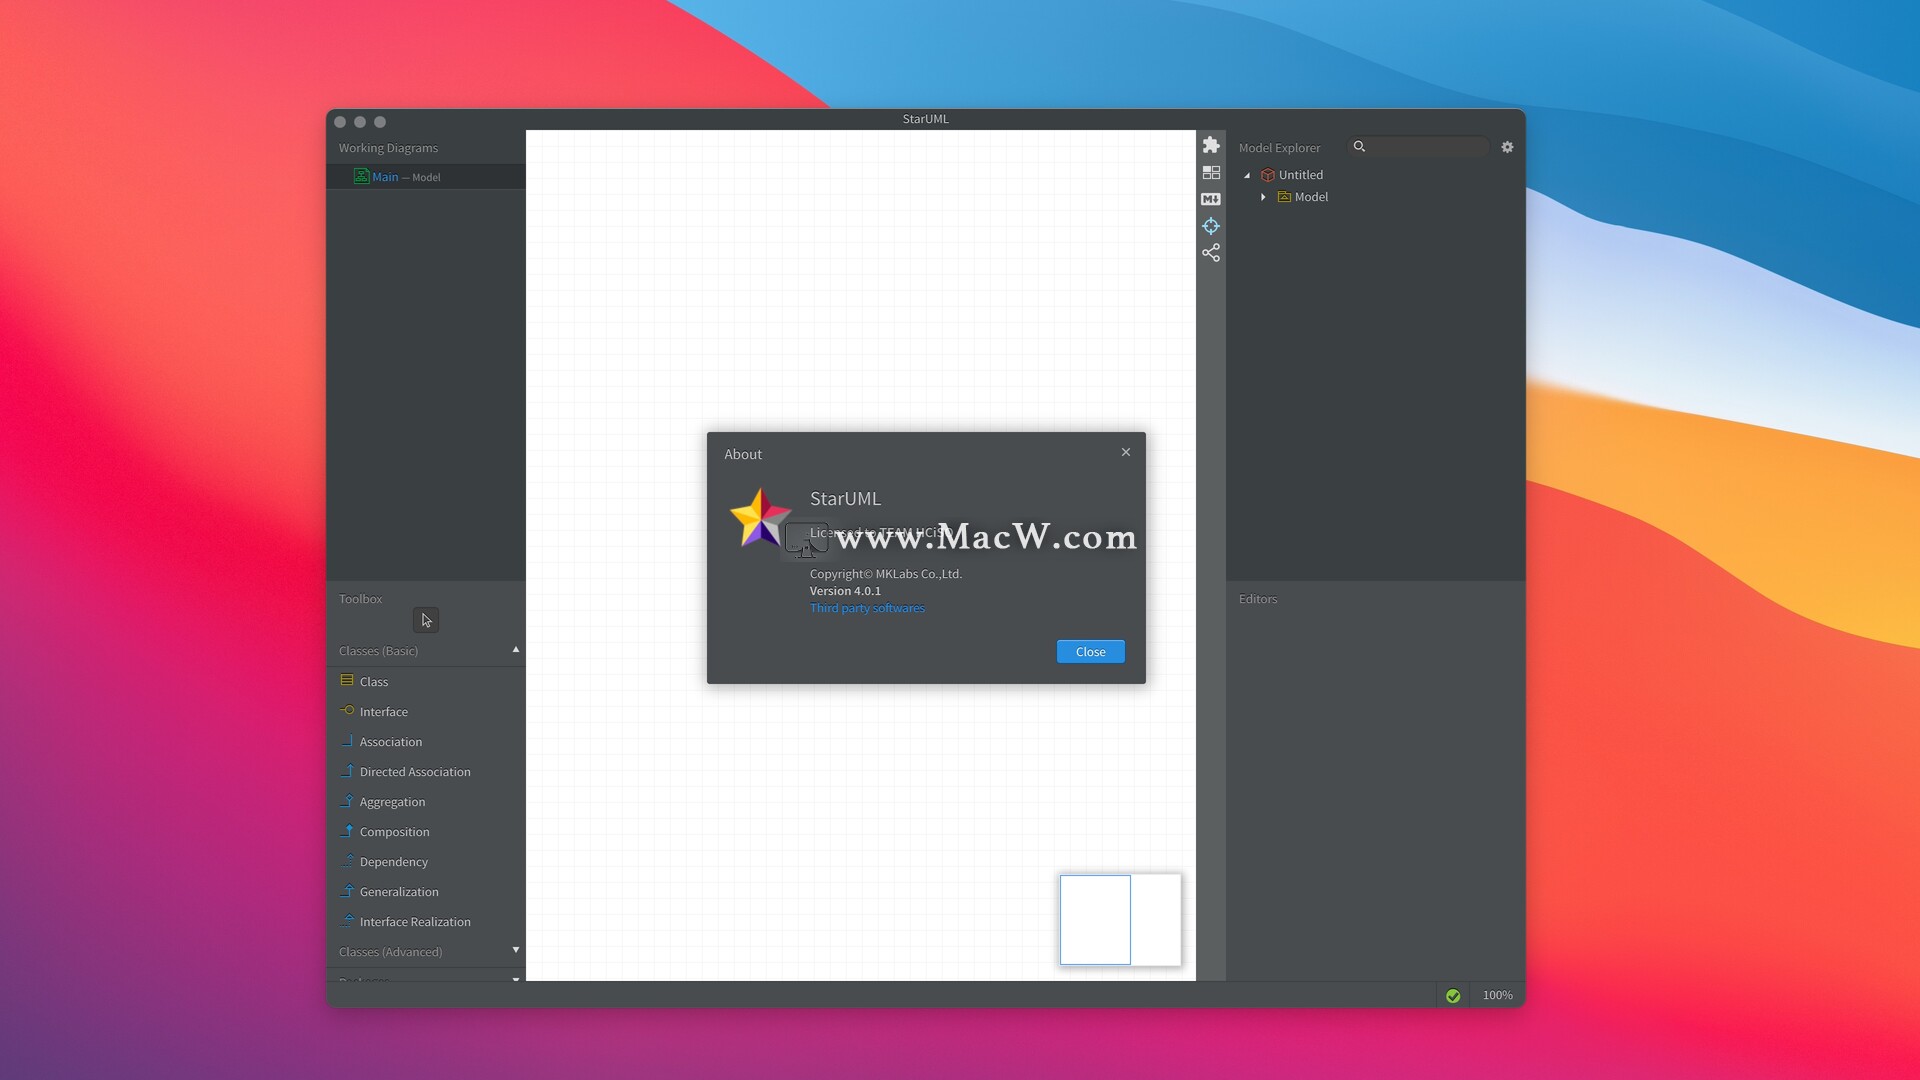Select Generalization in Classes Basic
Image resolution: width=1920 pixels, height=1080 pixels.
pyautogui.click(x=398, y=890)
